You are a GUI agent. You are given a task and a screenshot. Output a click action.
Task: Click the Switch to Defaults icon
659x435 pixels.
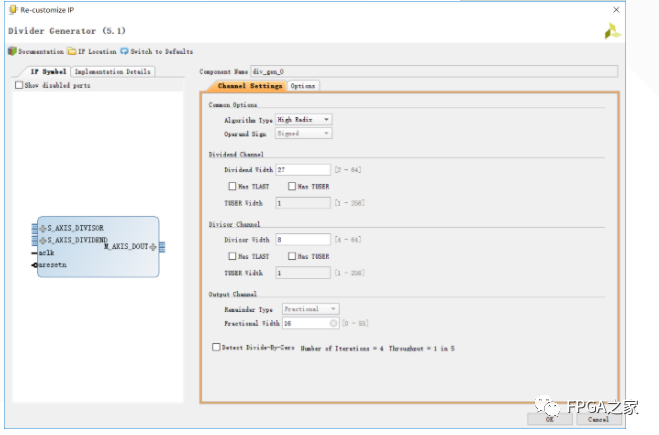tap(125, 51)
